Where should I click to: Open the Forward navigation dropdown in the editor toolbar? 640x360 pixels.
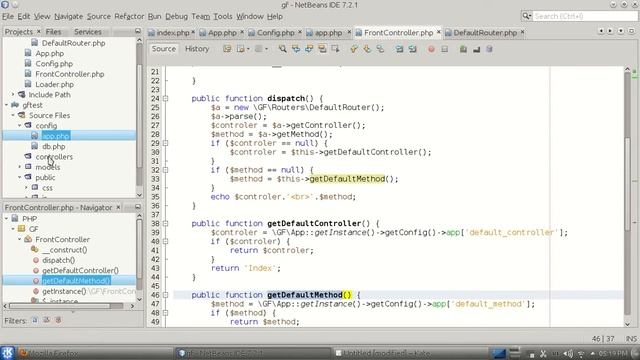tap(266, 49)
